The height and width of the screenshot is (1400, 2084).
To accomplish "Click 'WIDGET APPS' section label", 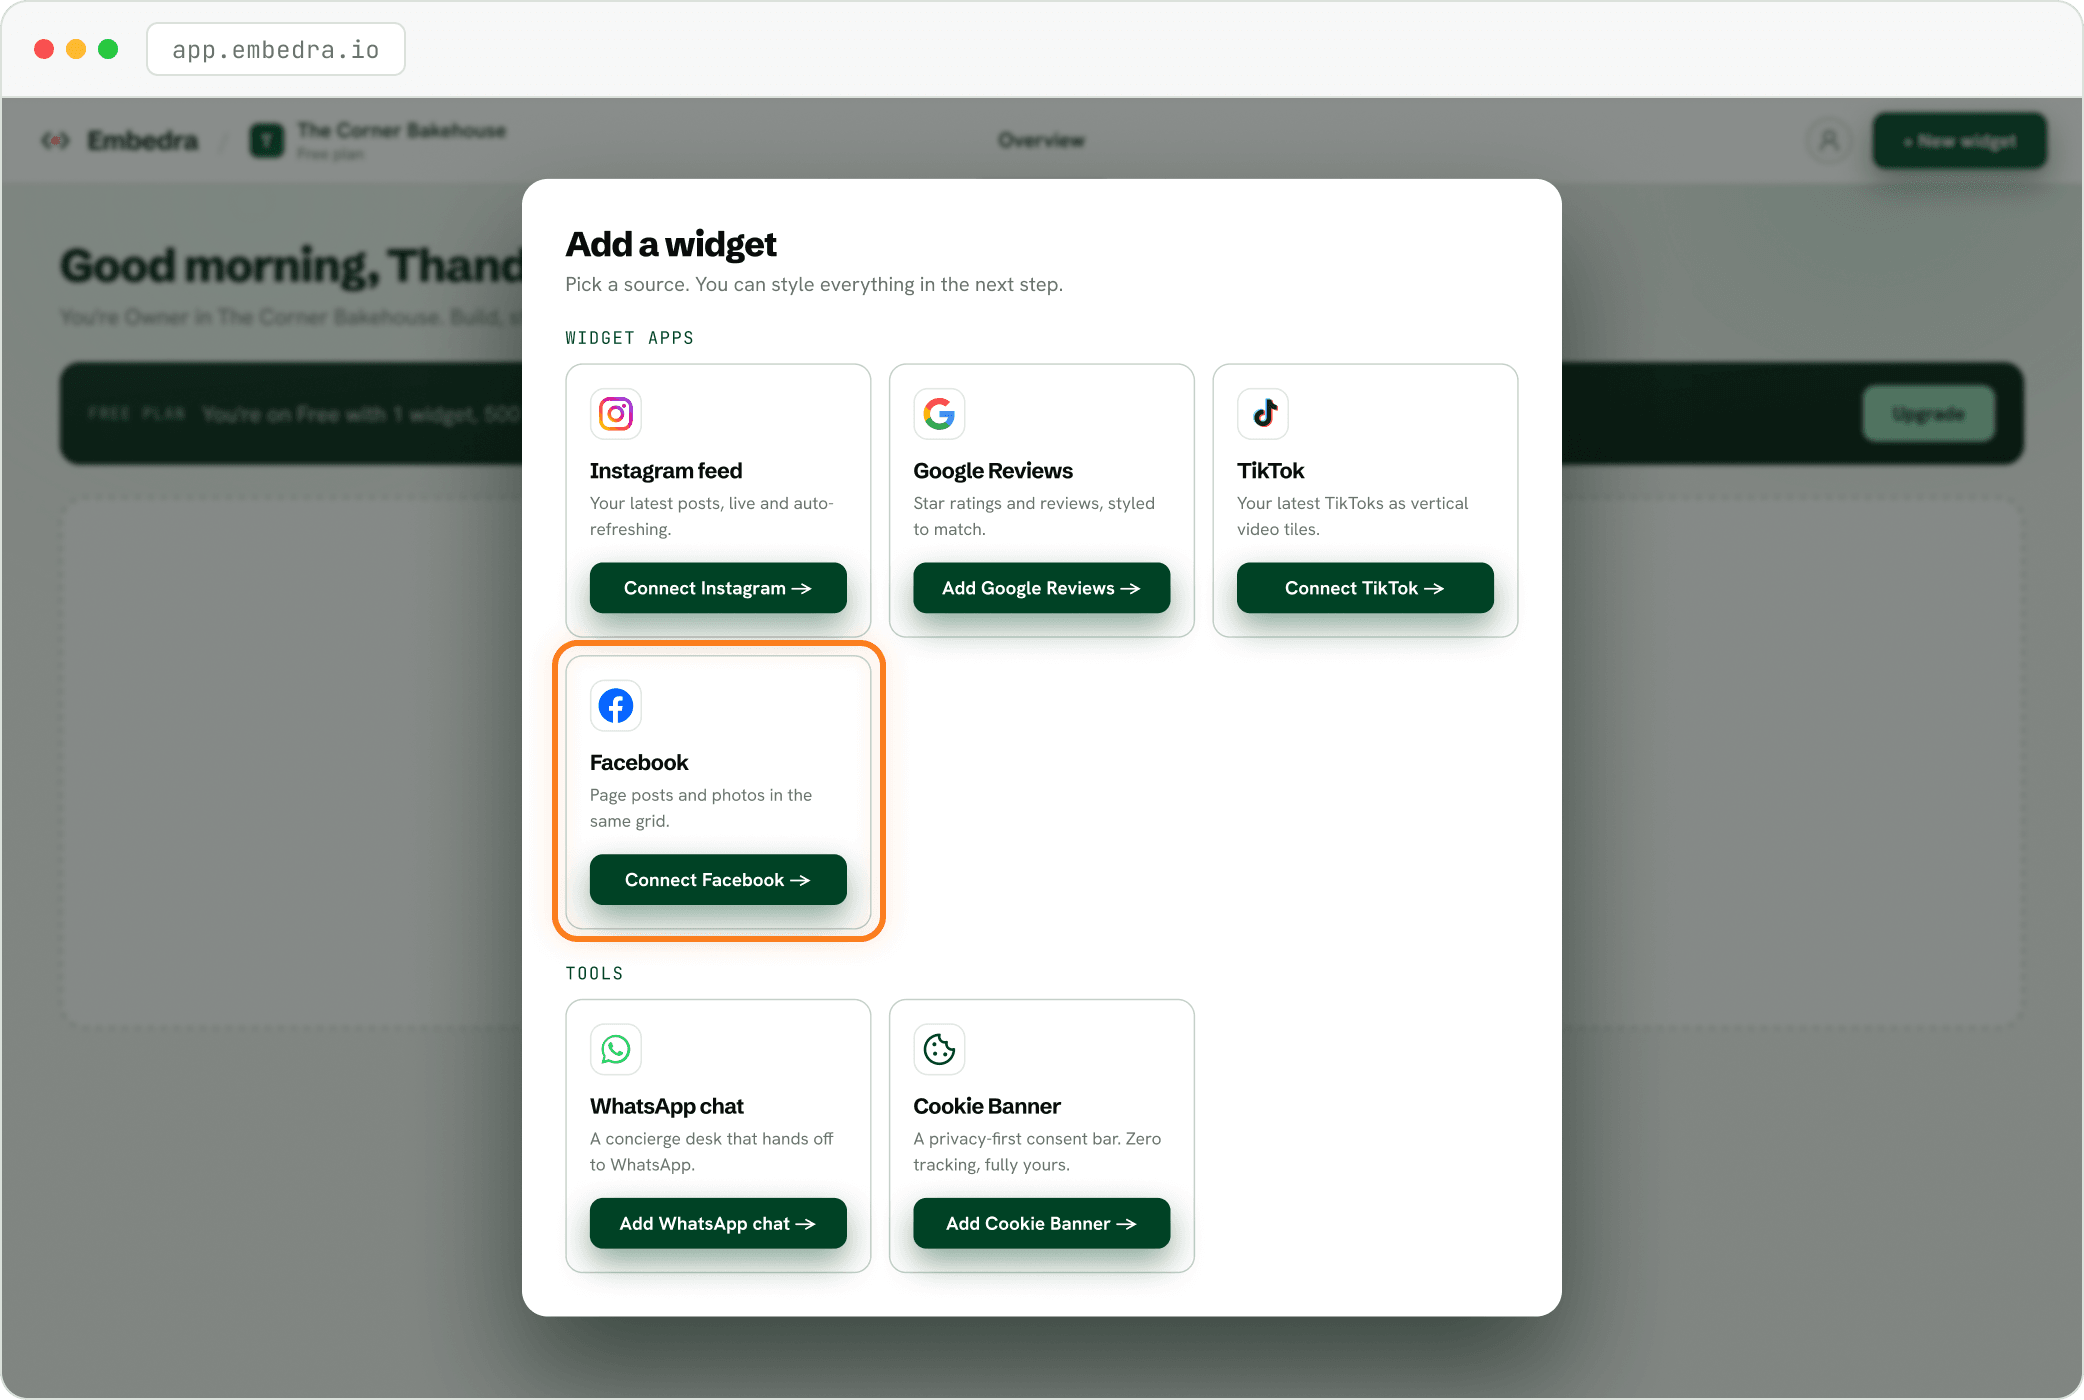I will tap(630, 338).
